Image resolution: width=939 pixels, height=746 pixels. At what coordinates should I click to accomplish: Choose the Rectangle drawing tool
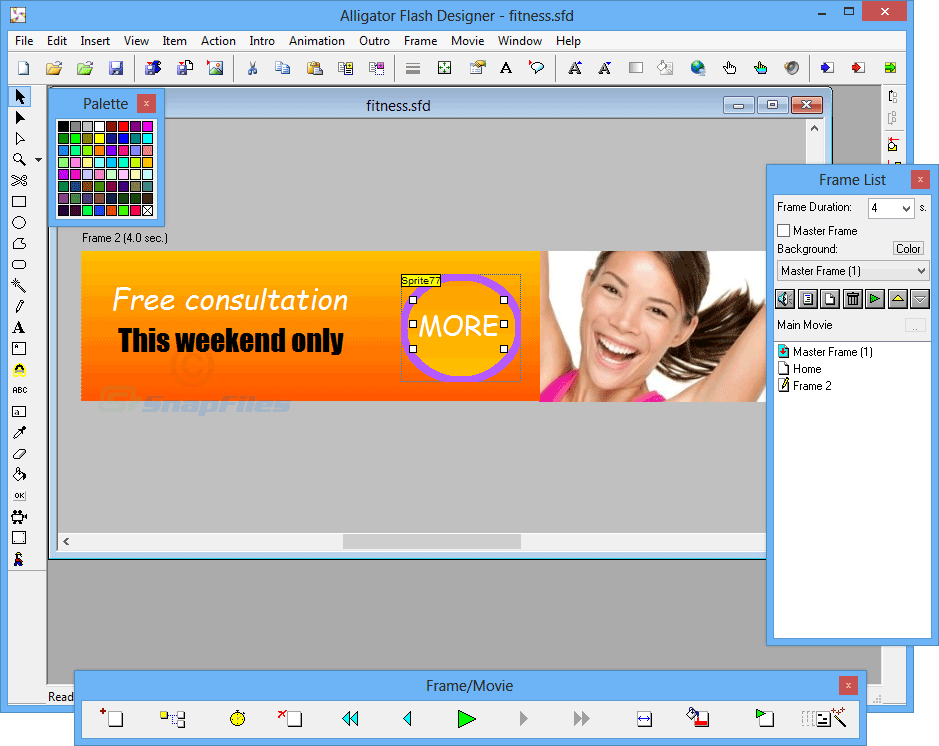17,201
